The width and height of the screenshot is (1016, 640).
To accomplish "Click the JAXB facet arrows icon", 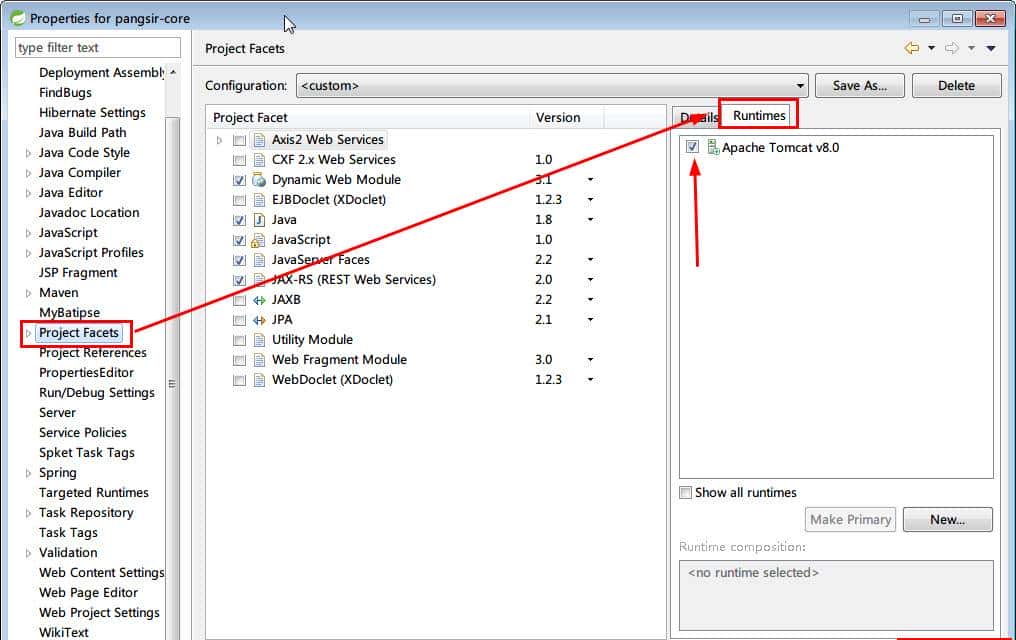I will pos(259,301).
